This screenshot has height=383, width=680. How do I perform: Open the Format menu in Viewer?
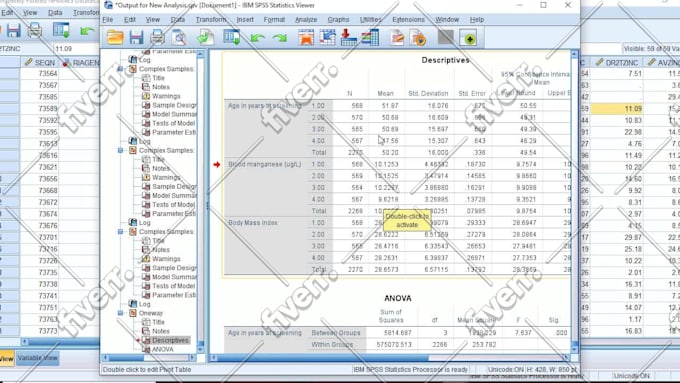(x=274, y=20)
